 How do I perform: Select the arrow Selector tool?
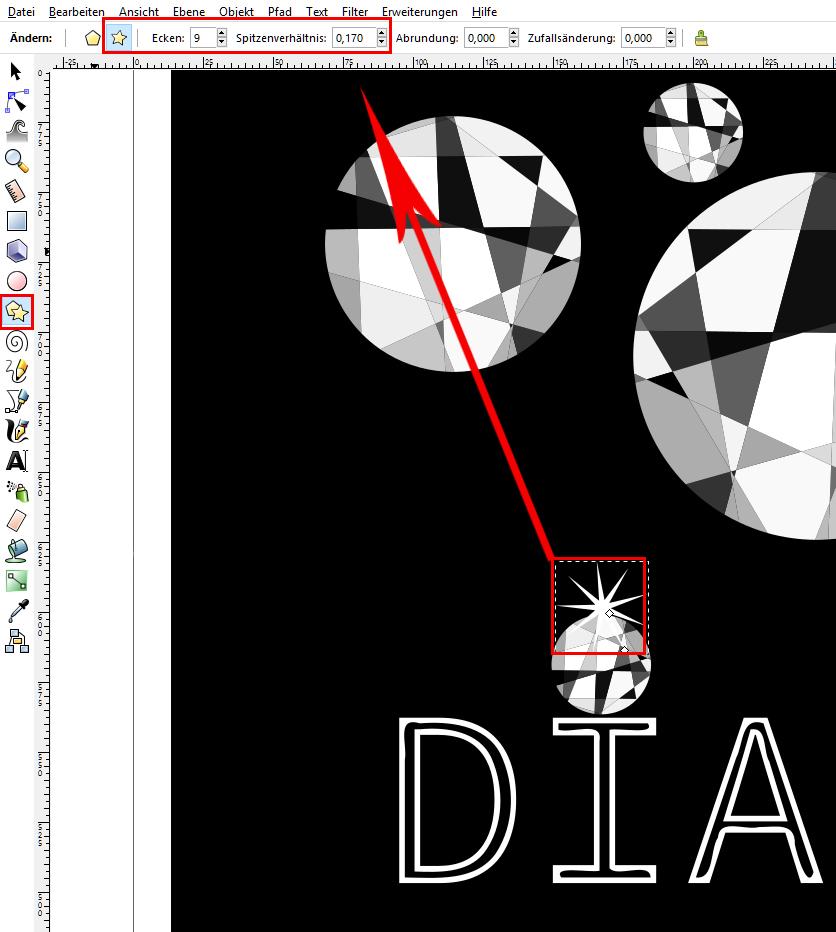[x=16, y=71]
